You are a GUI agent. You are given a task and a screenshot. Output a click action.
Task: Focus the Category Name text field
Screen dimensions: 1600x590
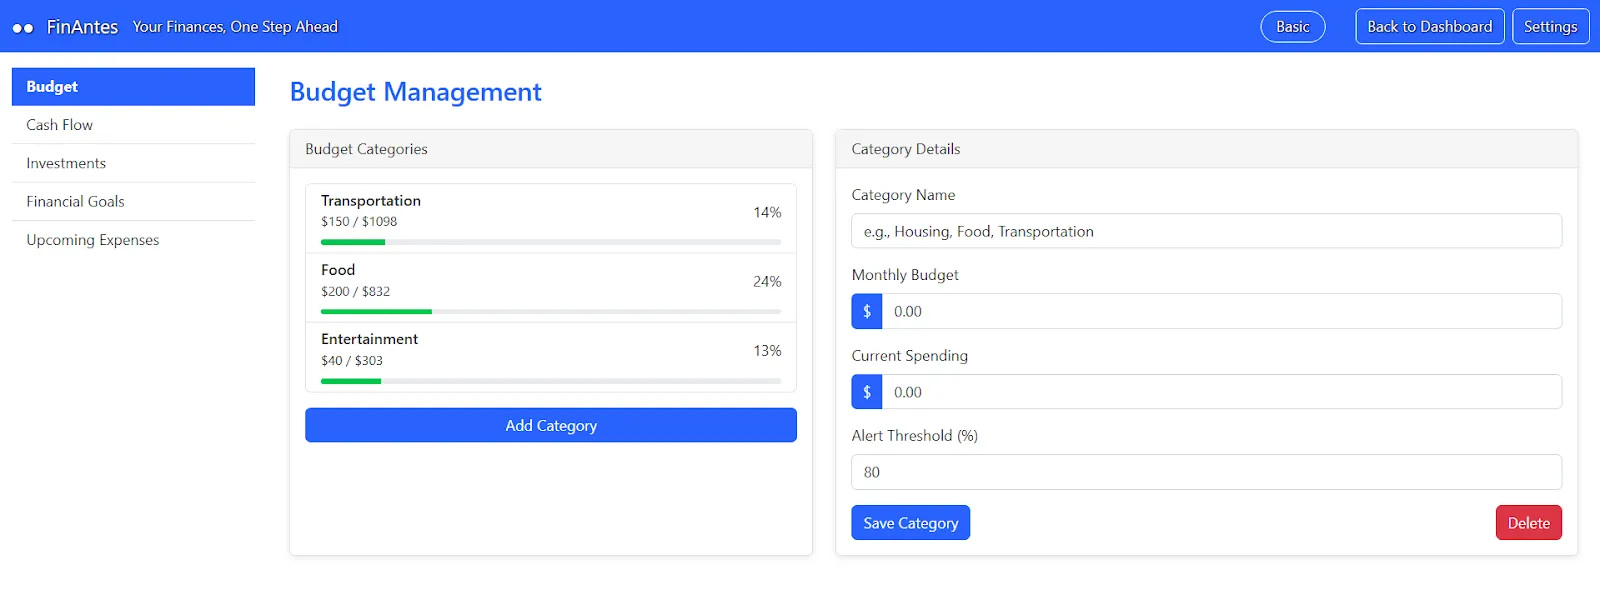1206,231
